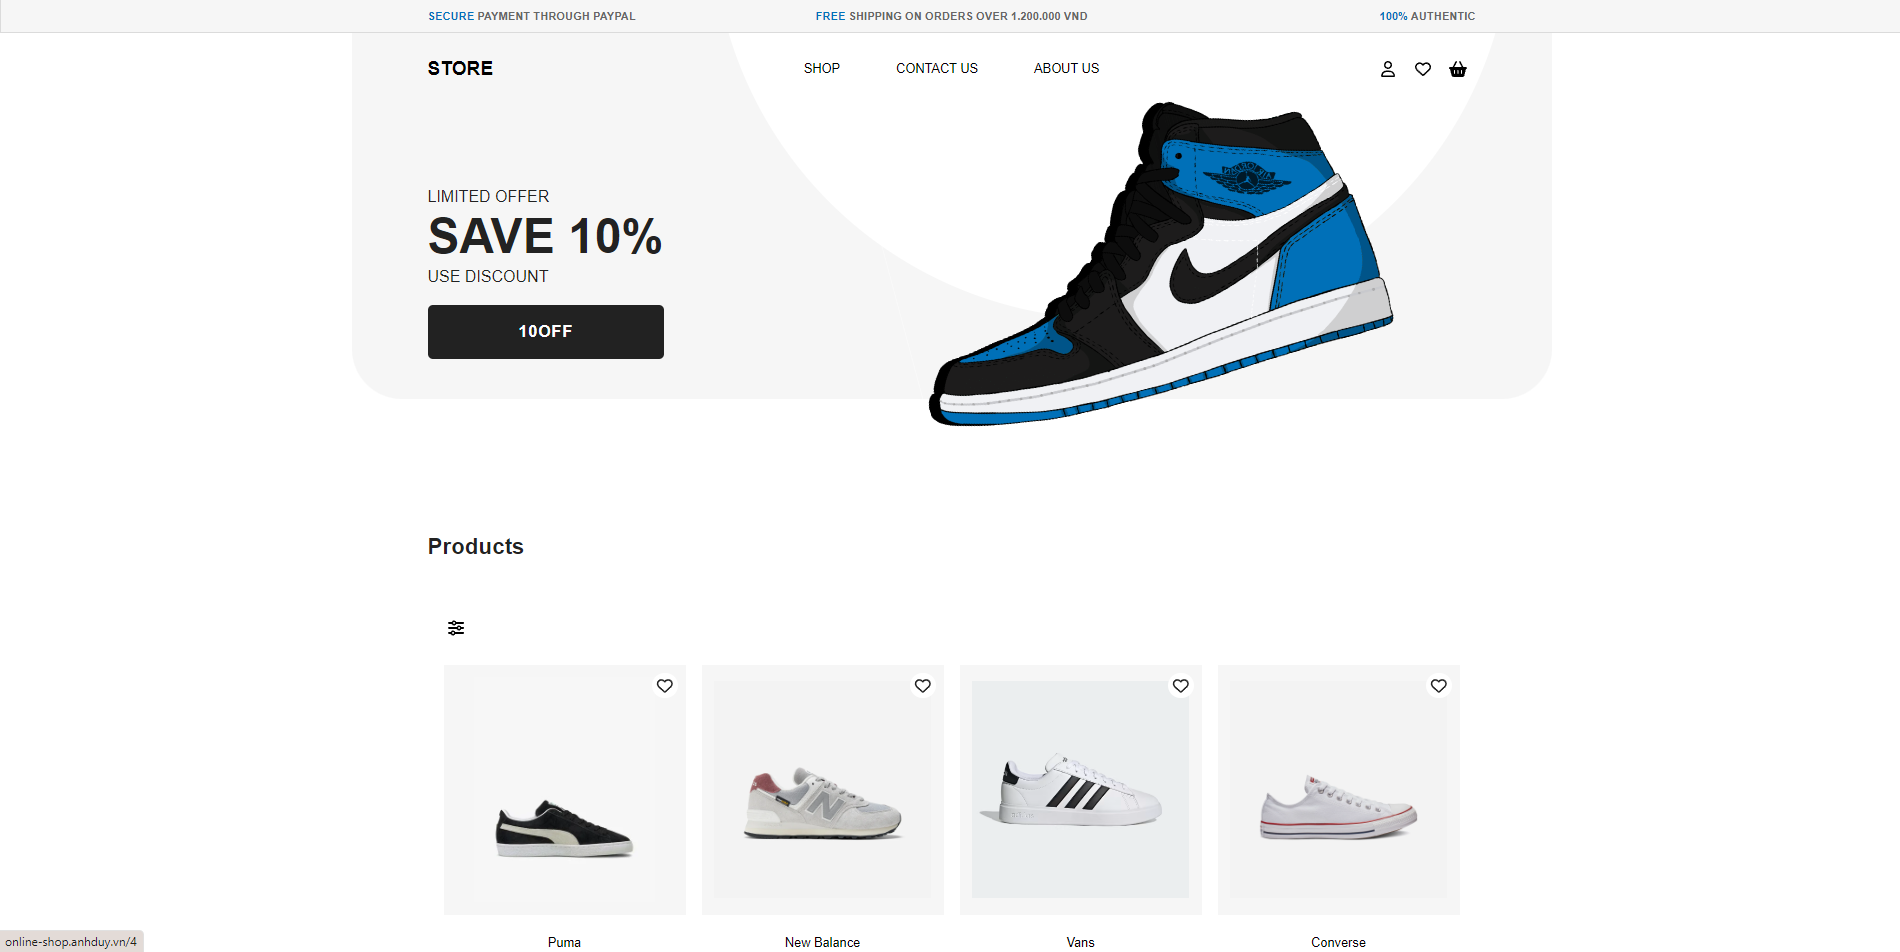
Task: Toggle favorite heart on Puma shoe
Action: pyautogui.click(x=665, y=686)
